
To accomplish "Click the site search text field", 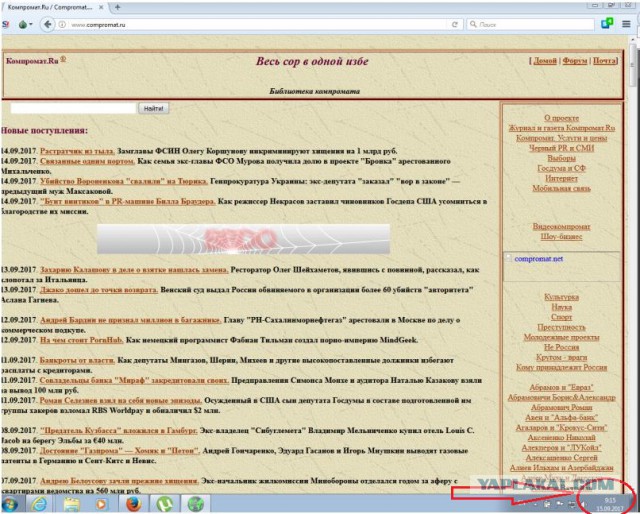I will click(x=67, y=107).
